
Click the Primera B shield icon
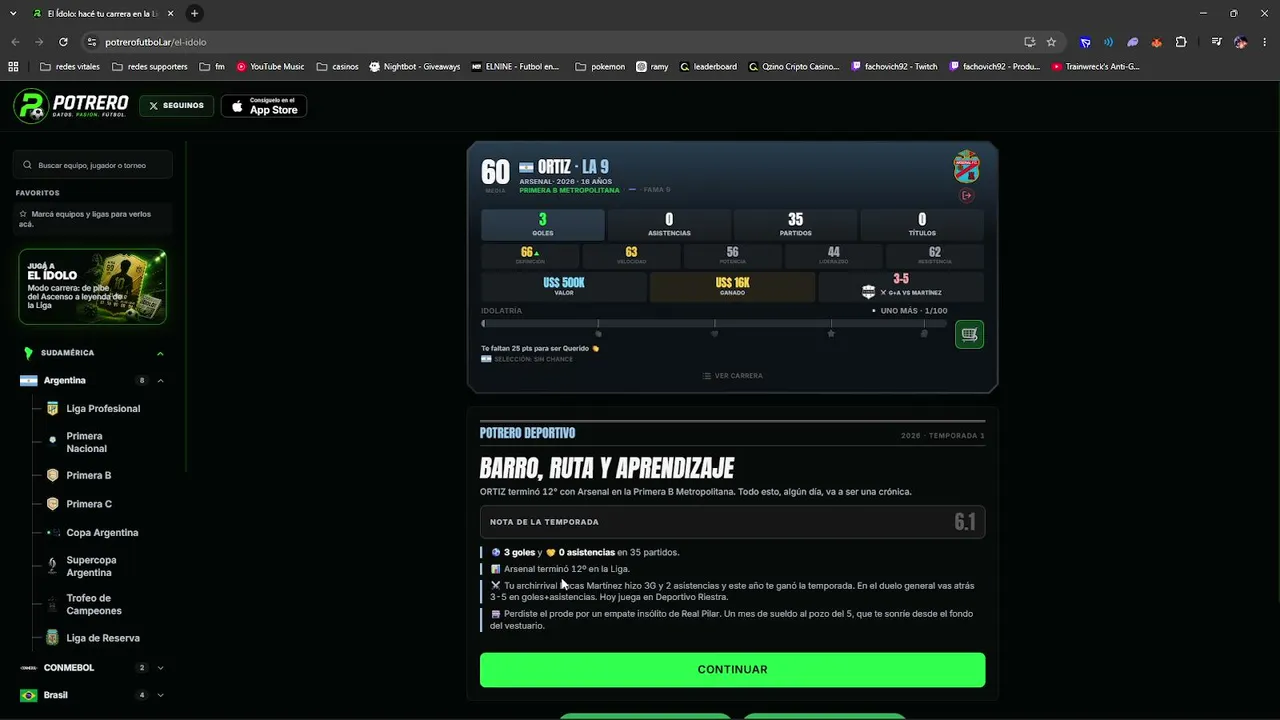click(53, 476)
